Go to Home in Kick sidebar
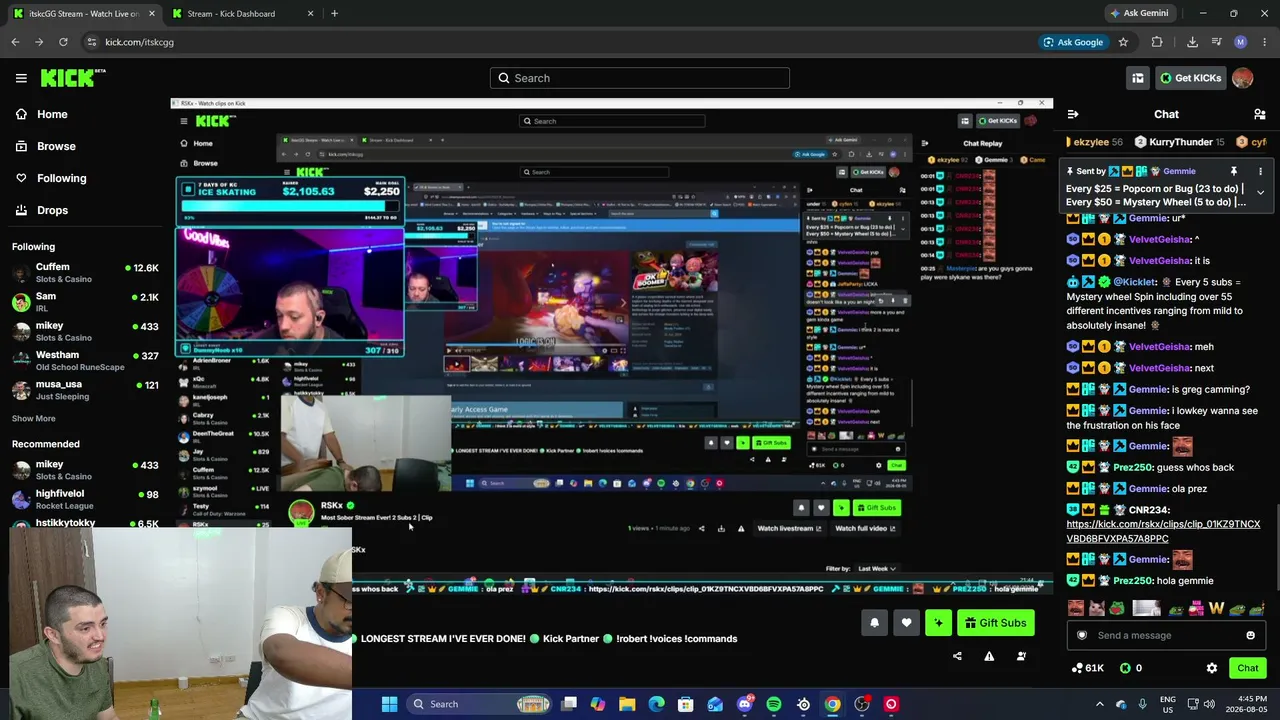The image size is (1280, 720). click(x=41, y=114)
